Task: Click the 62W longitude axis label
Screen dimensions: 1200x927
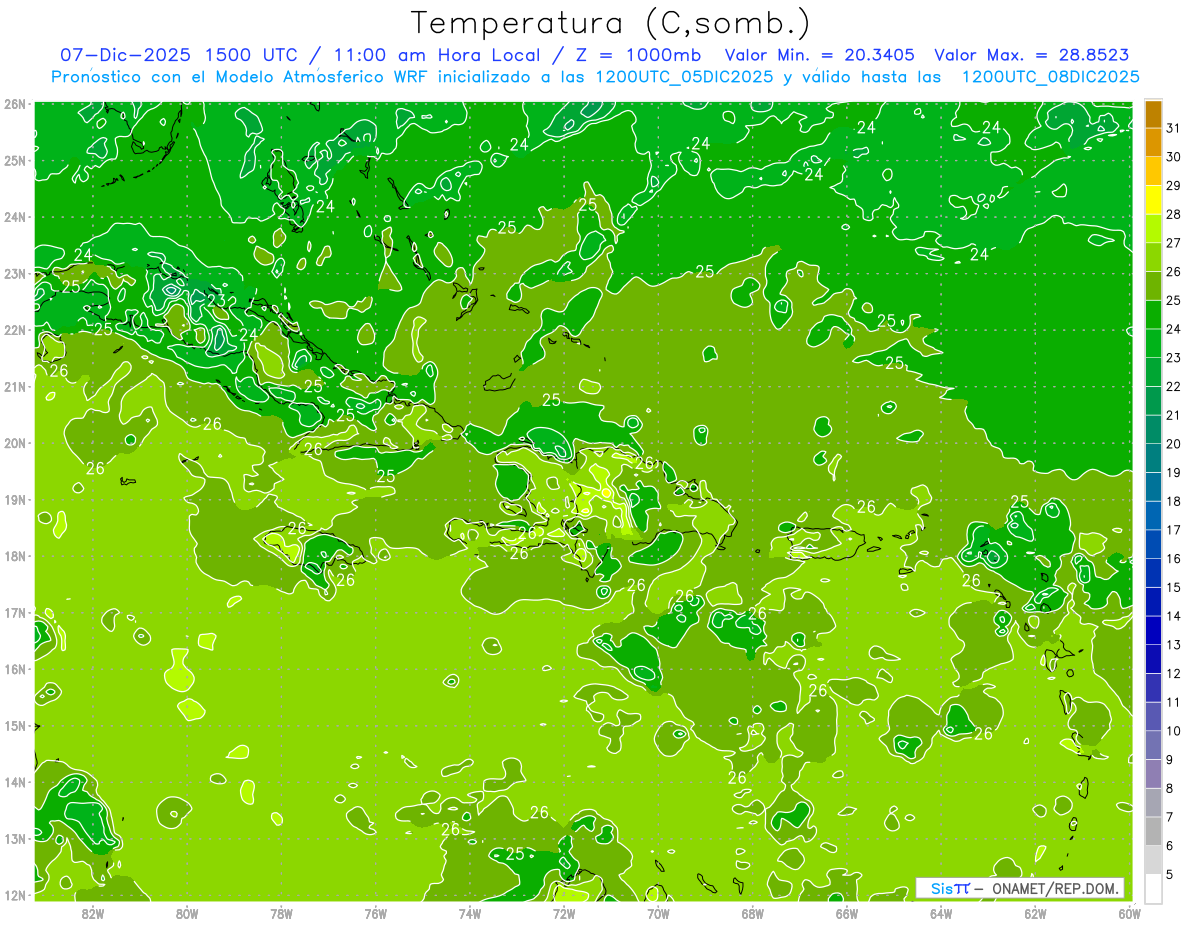Action: point(1035,913)
